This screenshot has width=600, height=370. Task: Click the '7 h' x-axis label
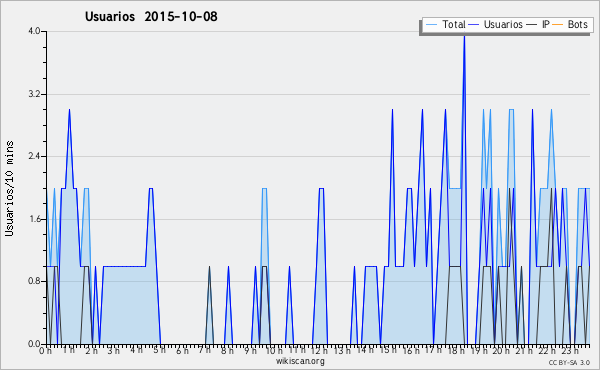click(205, 350)
